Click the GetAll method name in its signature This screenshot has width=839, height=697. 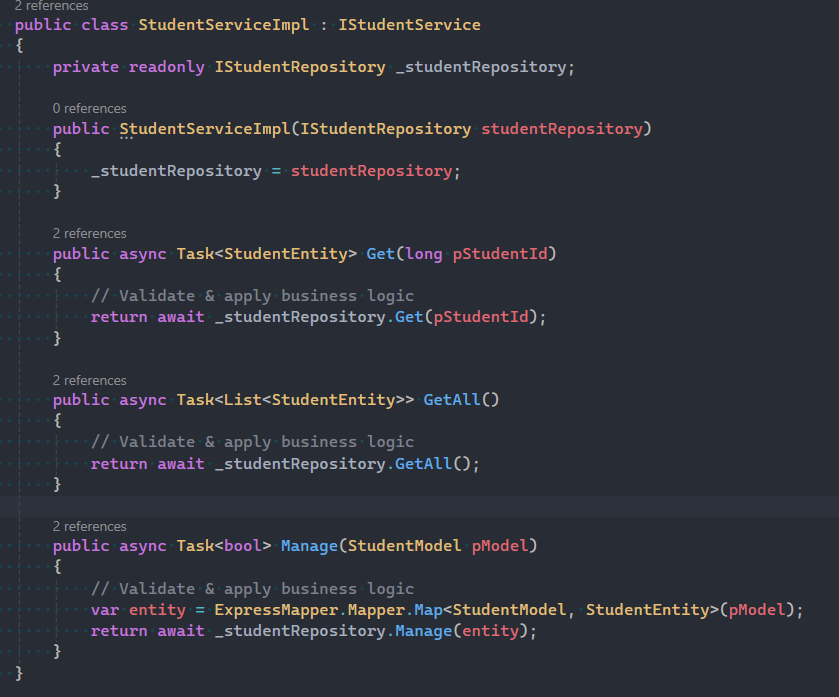click(x=452, y=400)
